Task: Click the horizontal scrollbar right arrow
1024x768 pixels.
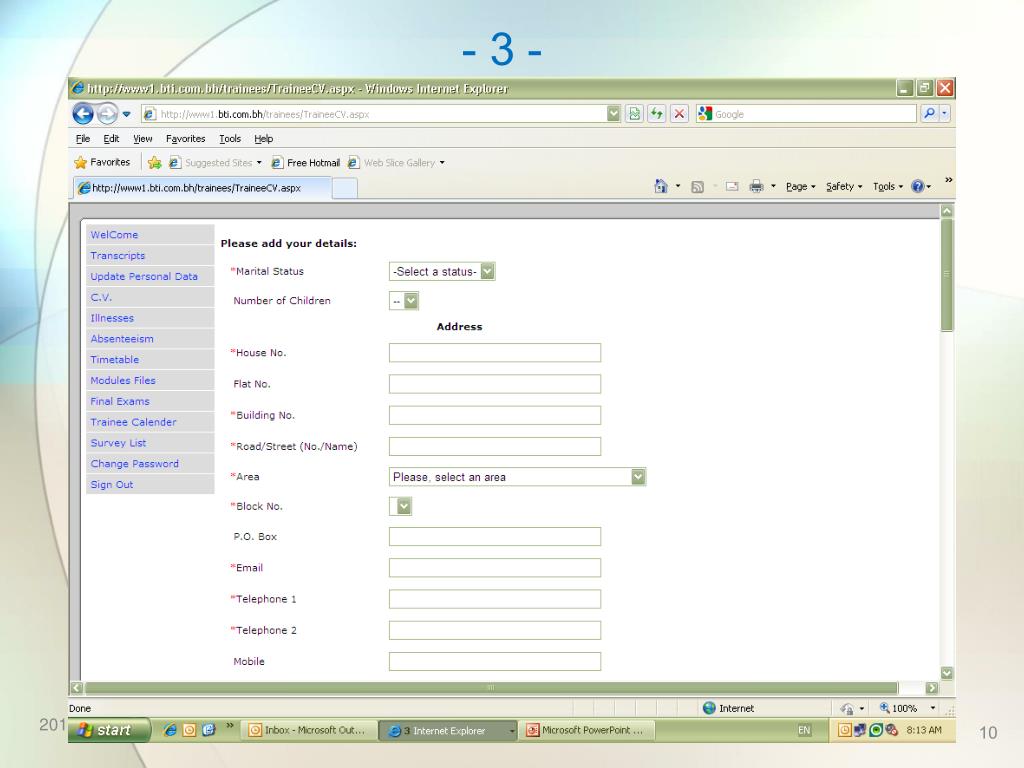Action: coord(932,688)
